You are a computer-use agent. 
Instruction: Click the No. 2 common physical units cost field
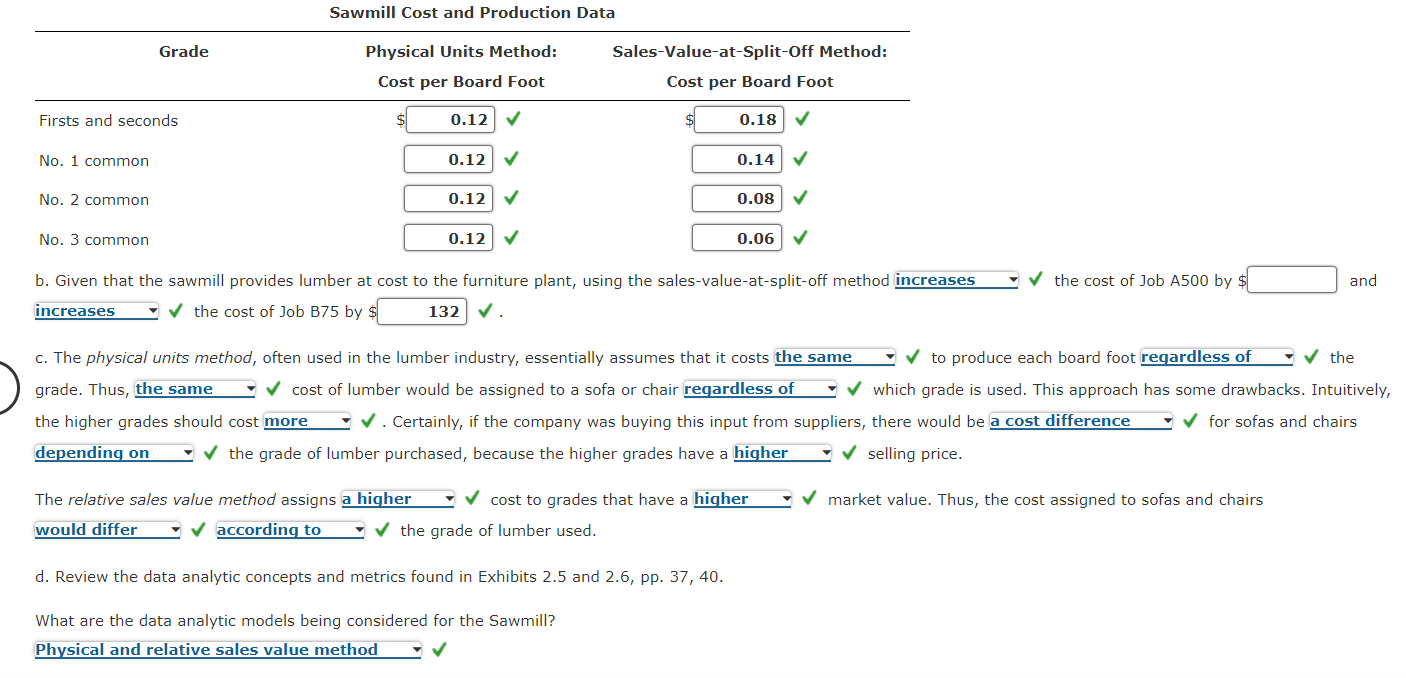[447, 198]
